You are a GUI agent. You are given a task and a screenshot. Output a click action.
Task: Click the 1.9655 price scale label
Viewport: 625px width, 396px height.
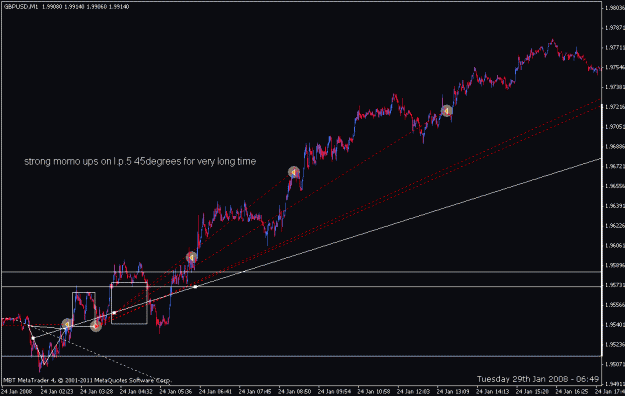pyautogui.click(x=615, y=186)
